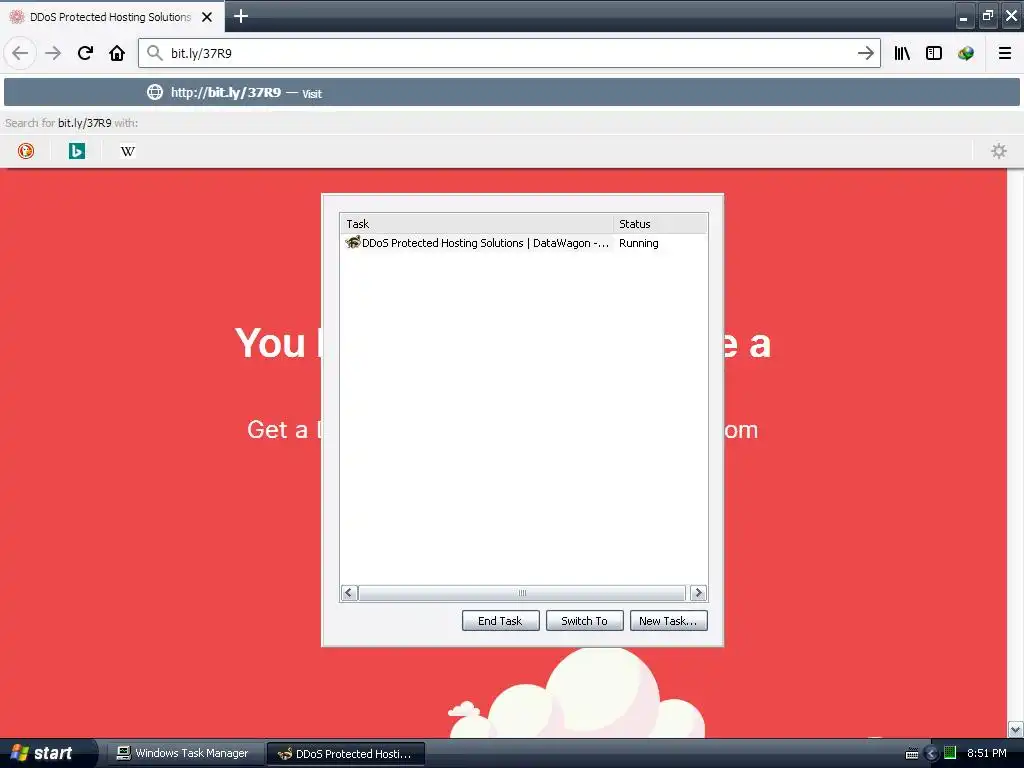
Task: Search with Bing engine icon
Action: (x=76, y=151)
